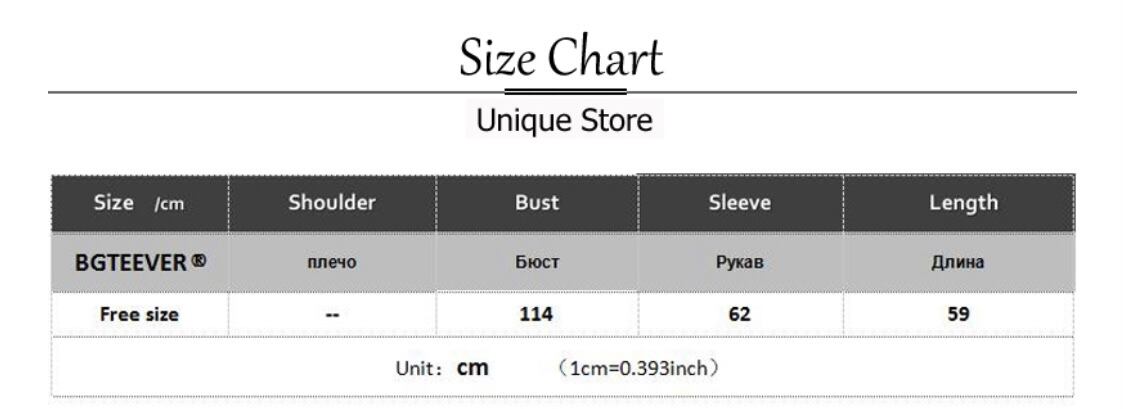The image size is (1125, 409).
Task: Select the Free size row label
Action: 140,314
